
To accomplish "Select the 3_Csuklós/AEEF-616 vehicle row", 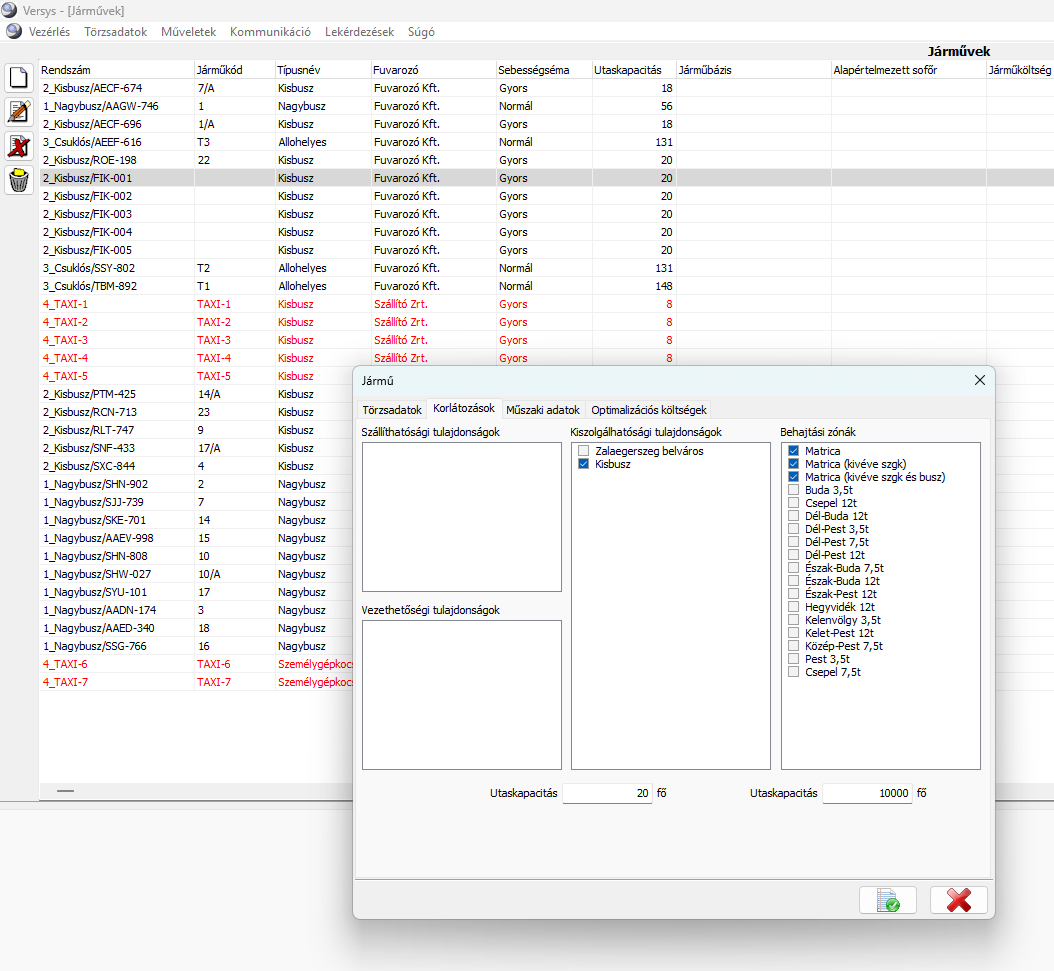I will point(92,142).
